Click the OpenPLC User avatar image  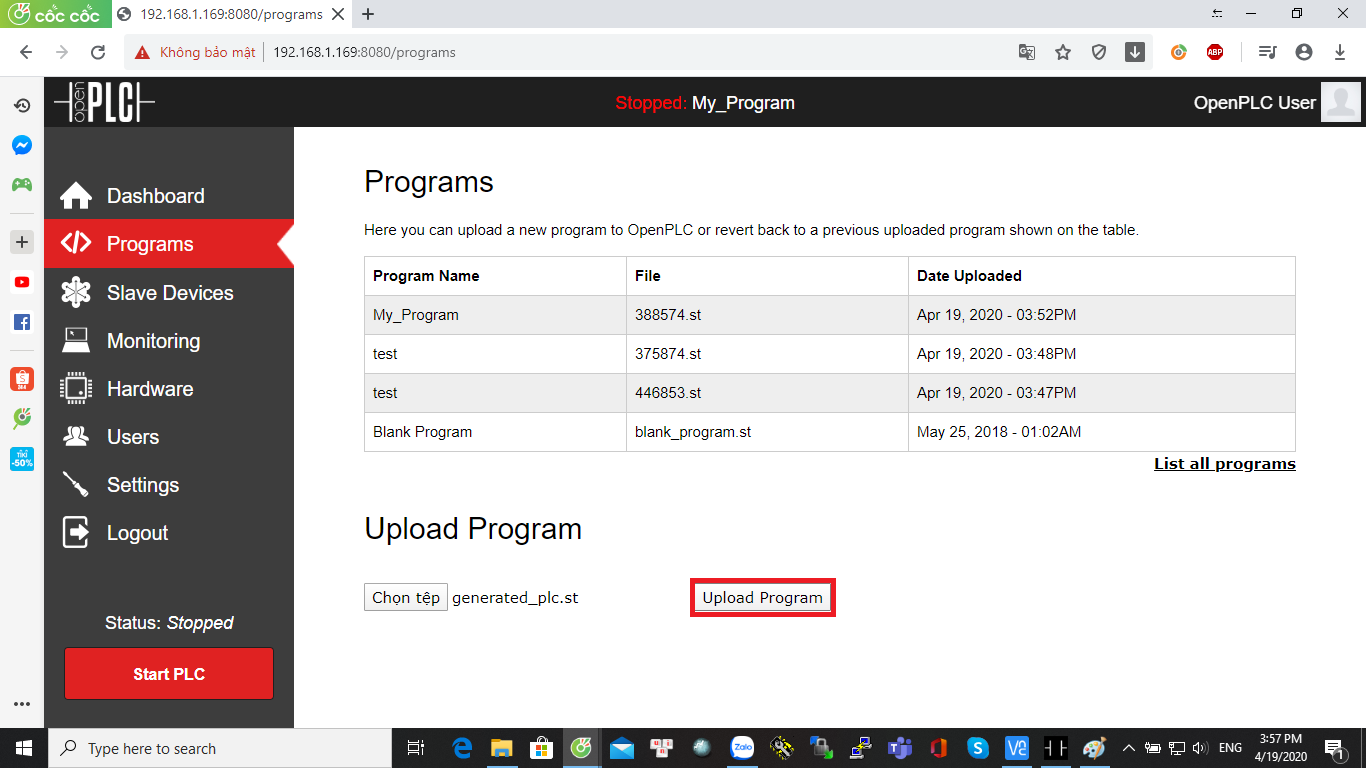[1340, 102]
